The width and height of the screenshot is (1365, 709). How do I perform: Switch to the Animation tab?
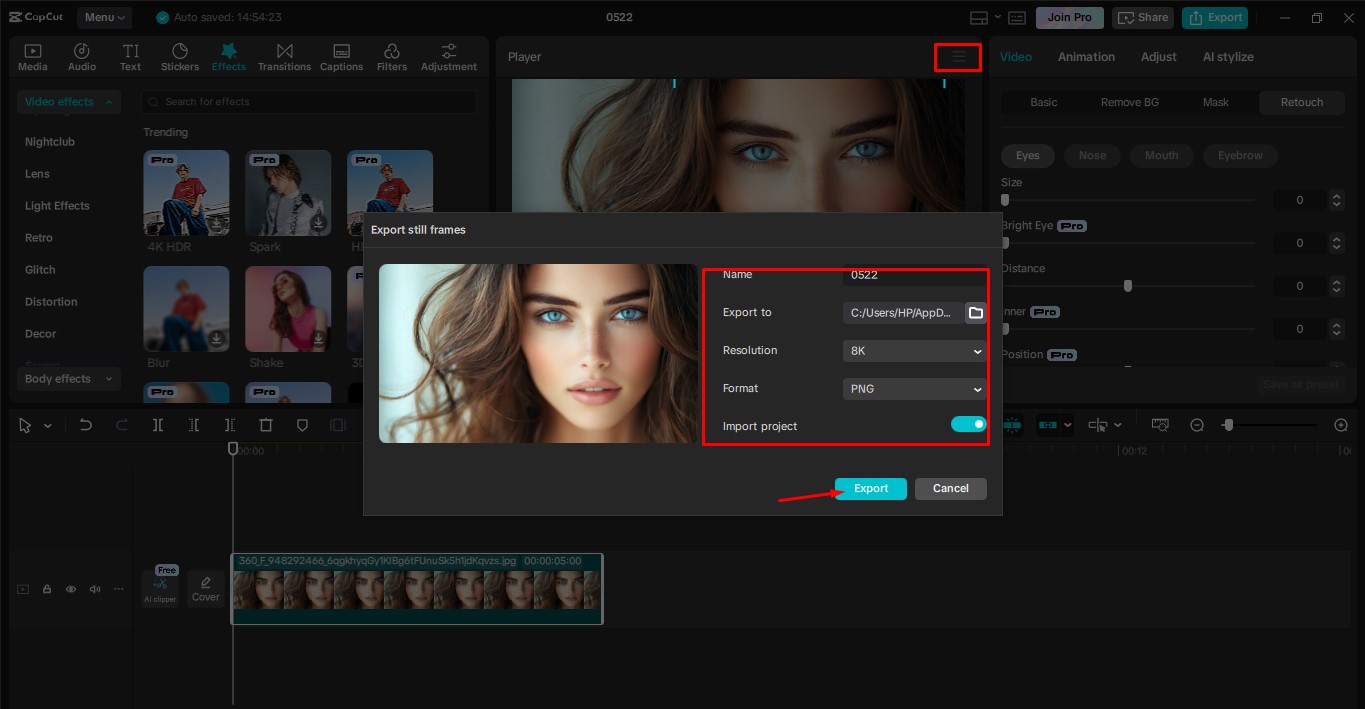(1086, 56)
